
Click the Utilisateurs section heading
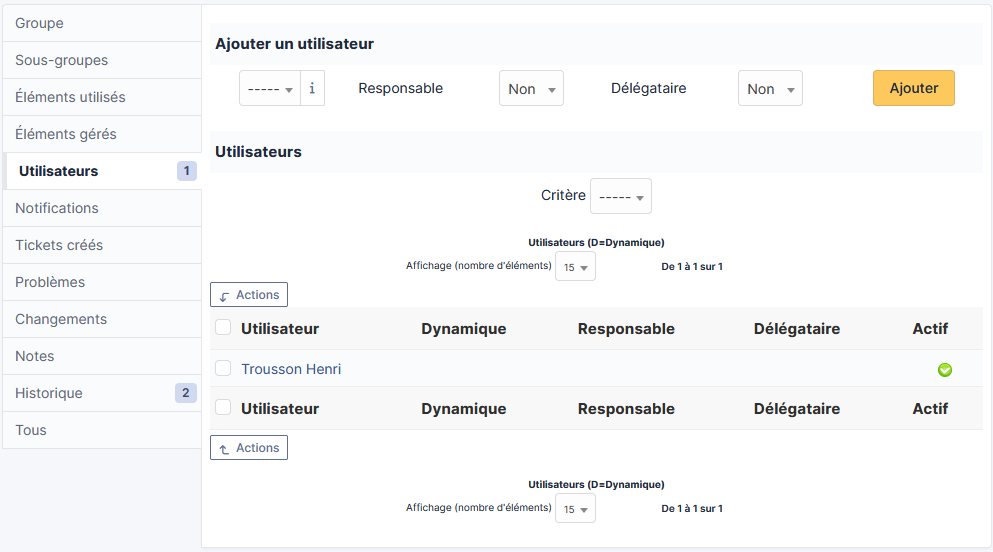tap(258, 152)
